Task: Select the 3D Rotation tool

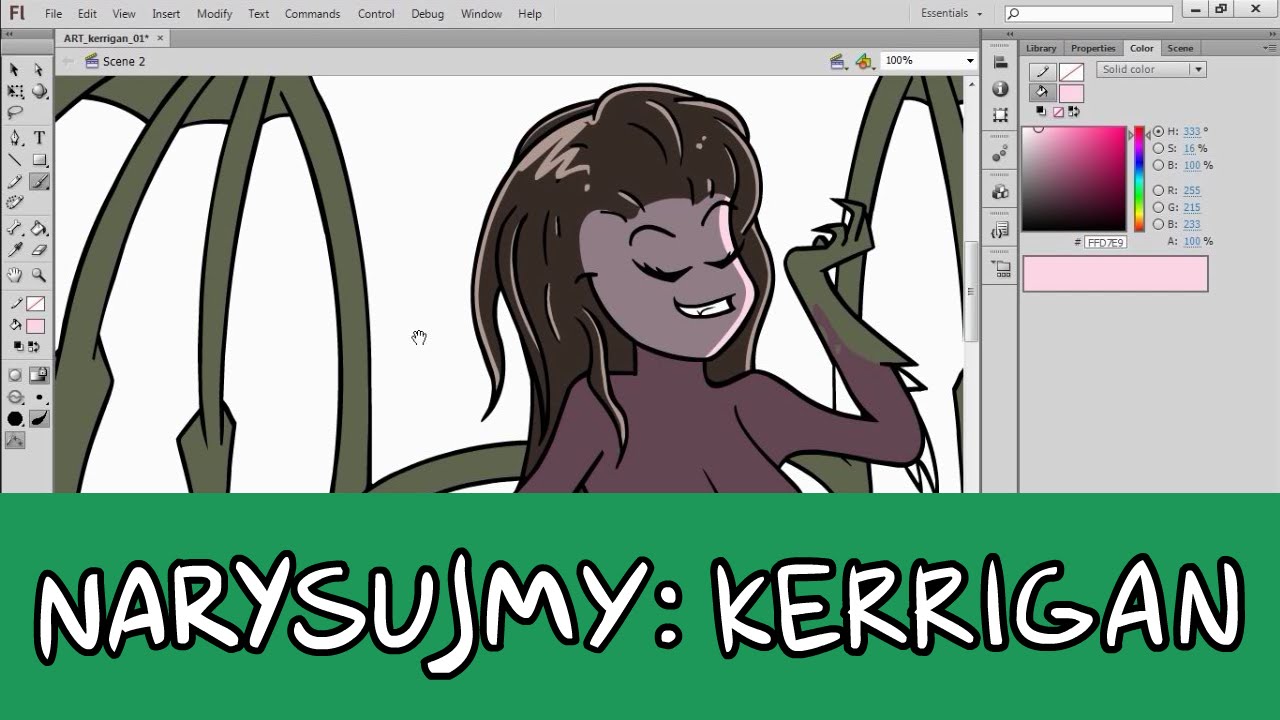Action: [39, 91]
